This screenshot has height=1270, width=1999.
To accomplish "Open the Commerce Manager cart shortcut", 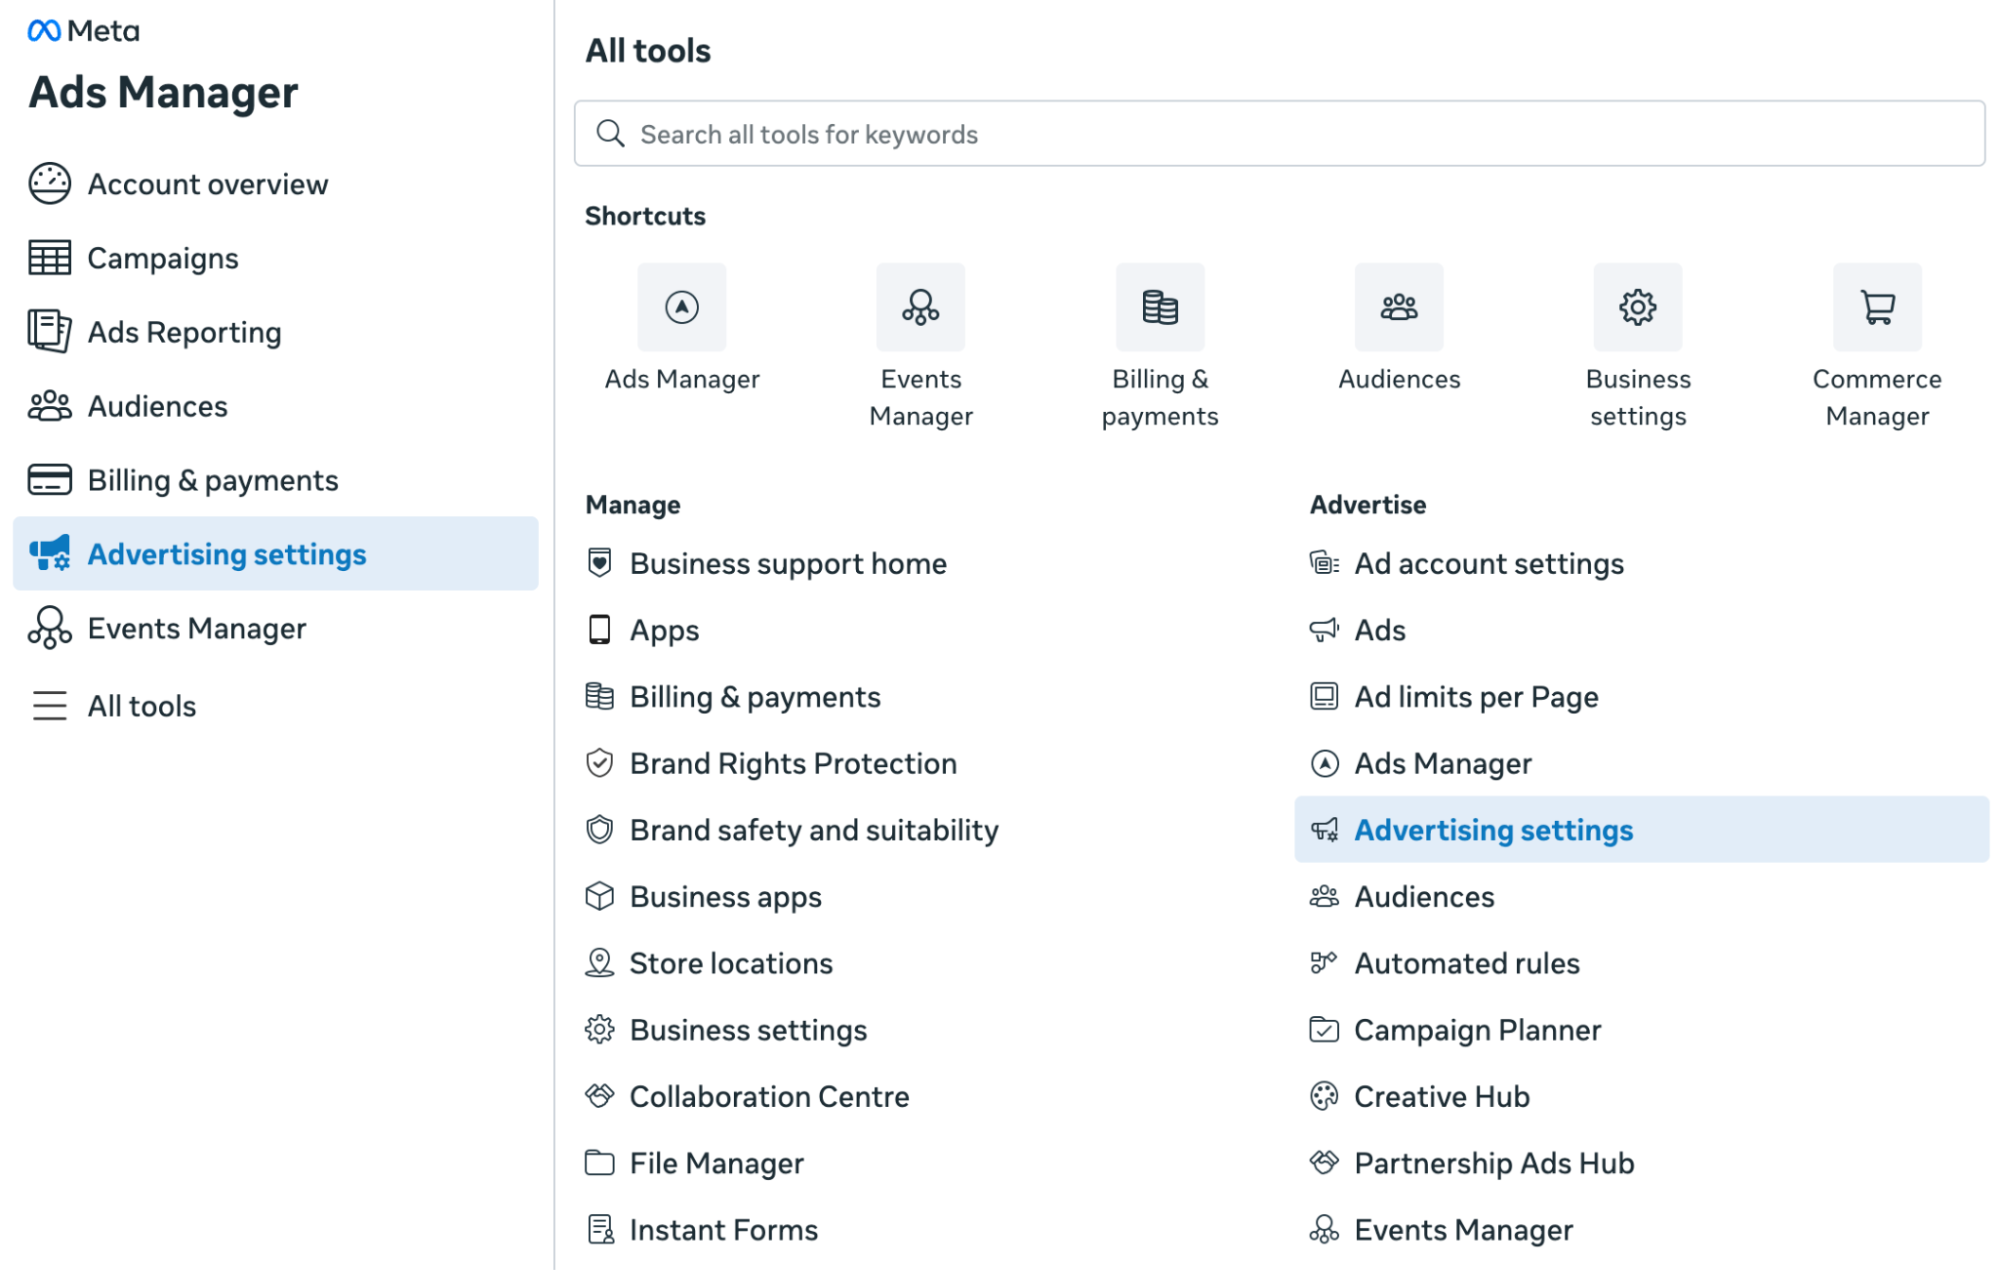I will point(1876,307).
